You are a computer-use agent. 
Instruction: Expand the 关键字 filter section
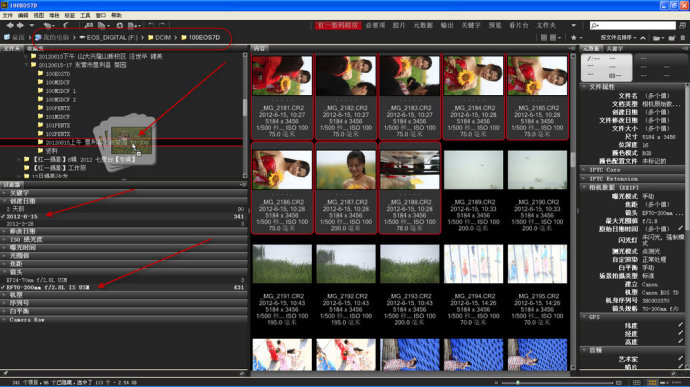pyautogui.click(x=5, y=193)
